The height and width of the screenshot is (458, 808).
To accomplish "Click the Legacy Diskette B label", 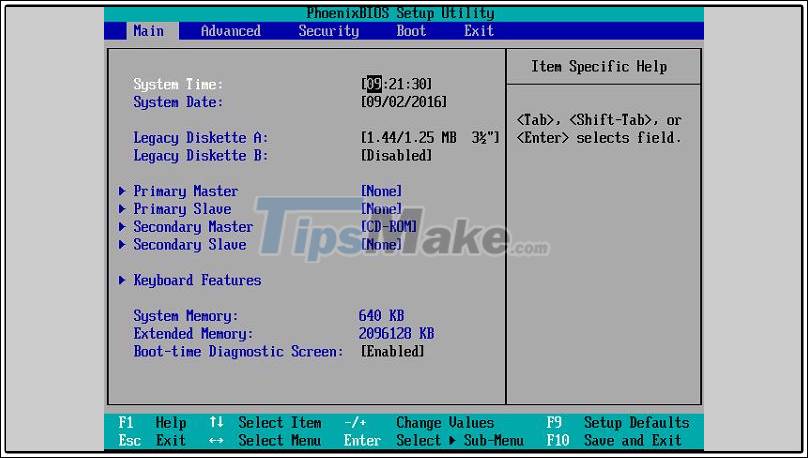I will [x=201, y=155].
